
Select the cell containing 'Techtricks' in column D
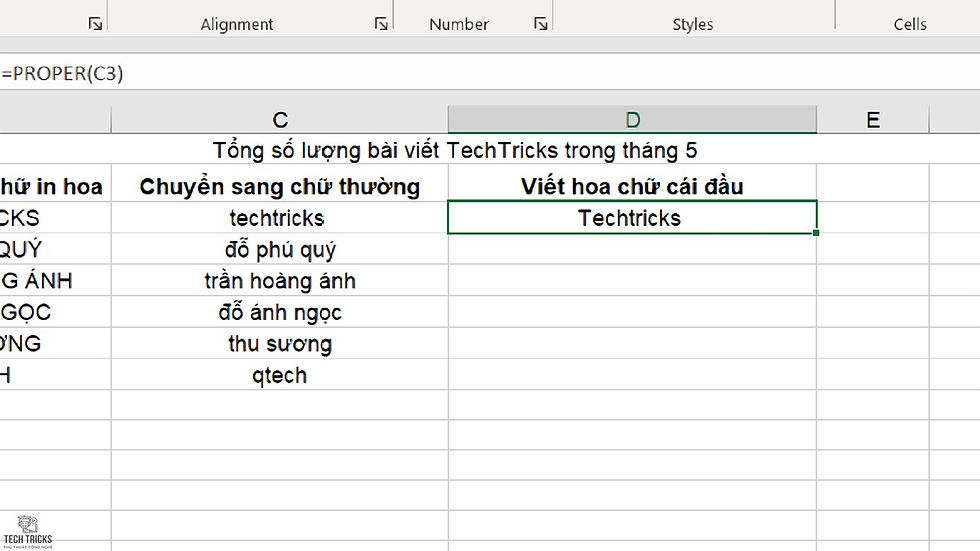[x=632, y=217]
